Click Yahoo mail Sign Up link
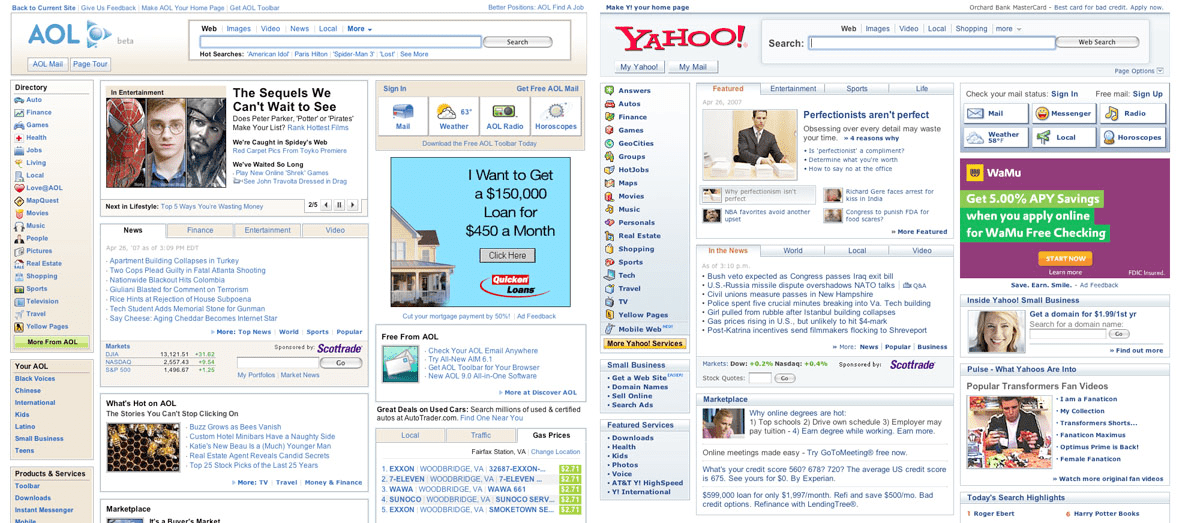This screenshot has width=1200, height=523. (1148, 94)
